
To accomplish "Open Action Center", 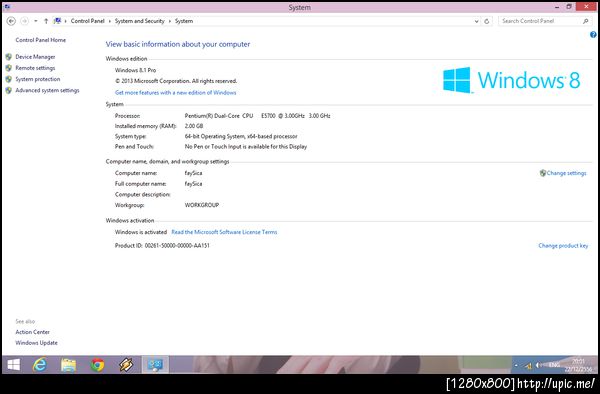I will pyautogui.click(x=33, y=332).
